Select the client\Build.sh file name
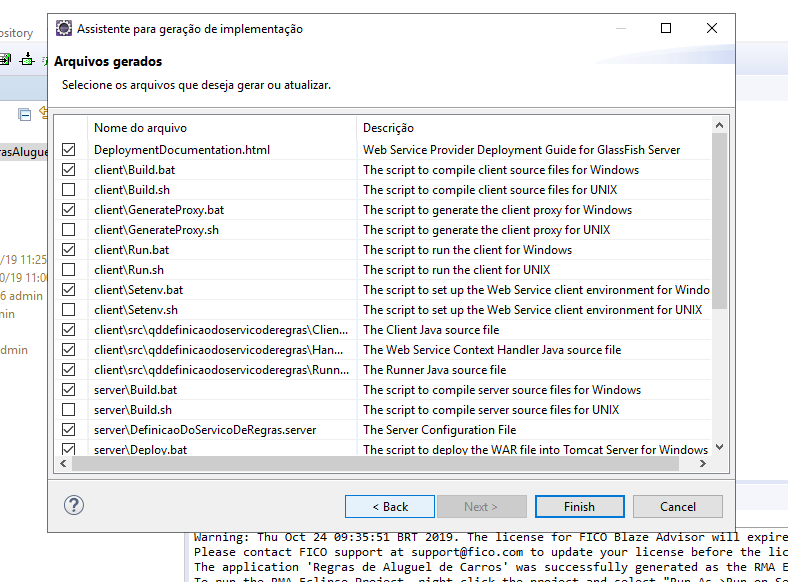This screenshot has width=788, height=582. point(132,190)
